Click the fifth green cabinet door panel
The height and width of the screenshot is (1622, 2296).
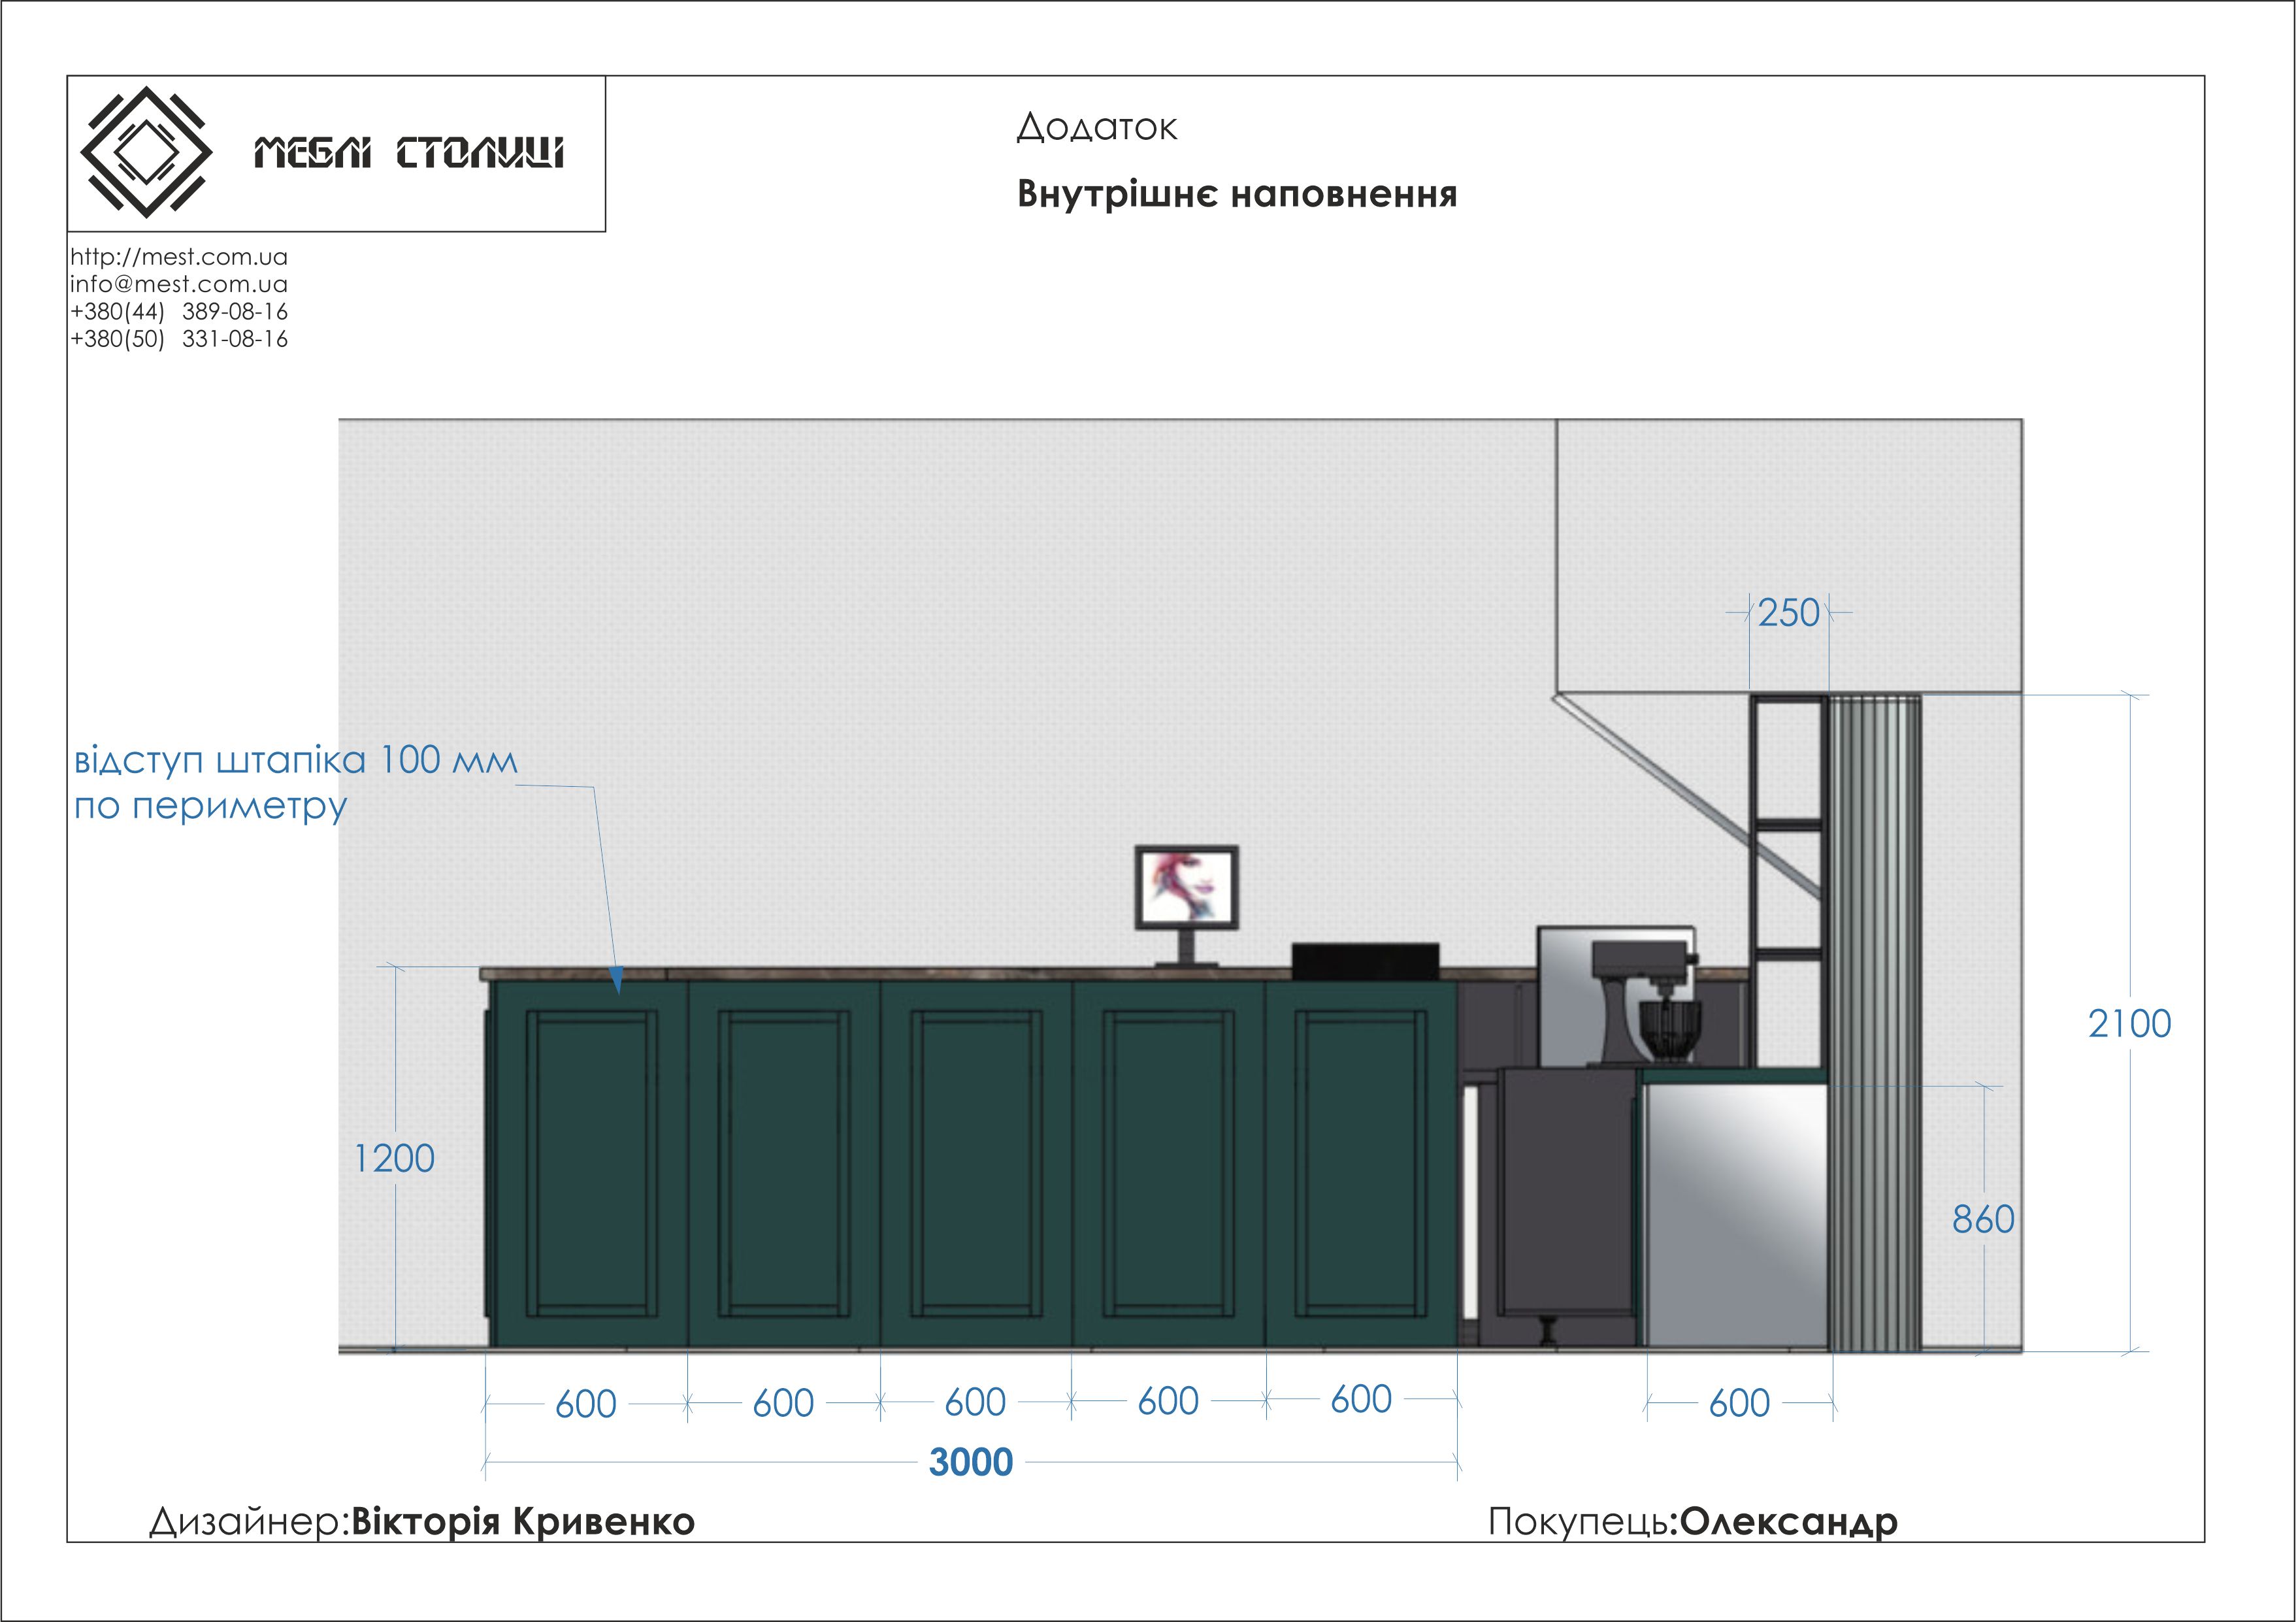point(1360,1162)
